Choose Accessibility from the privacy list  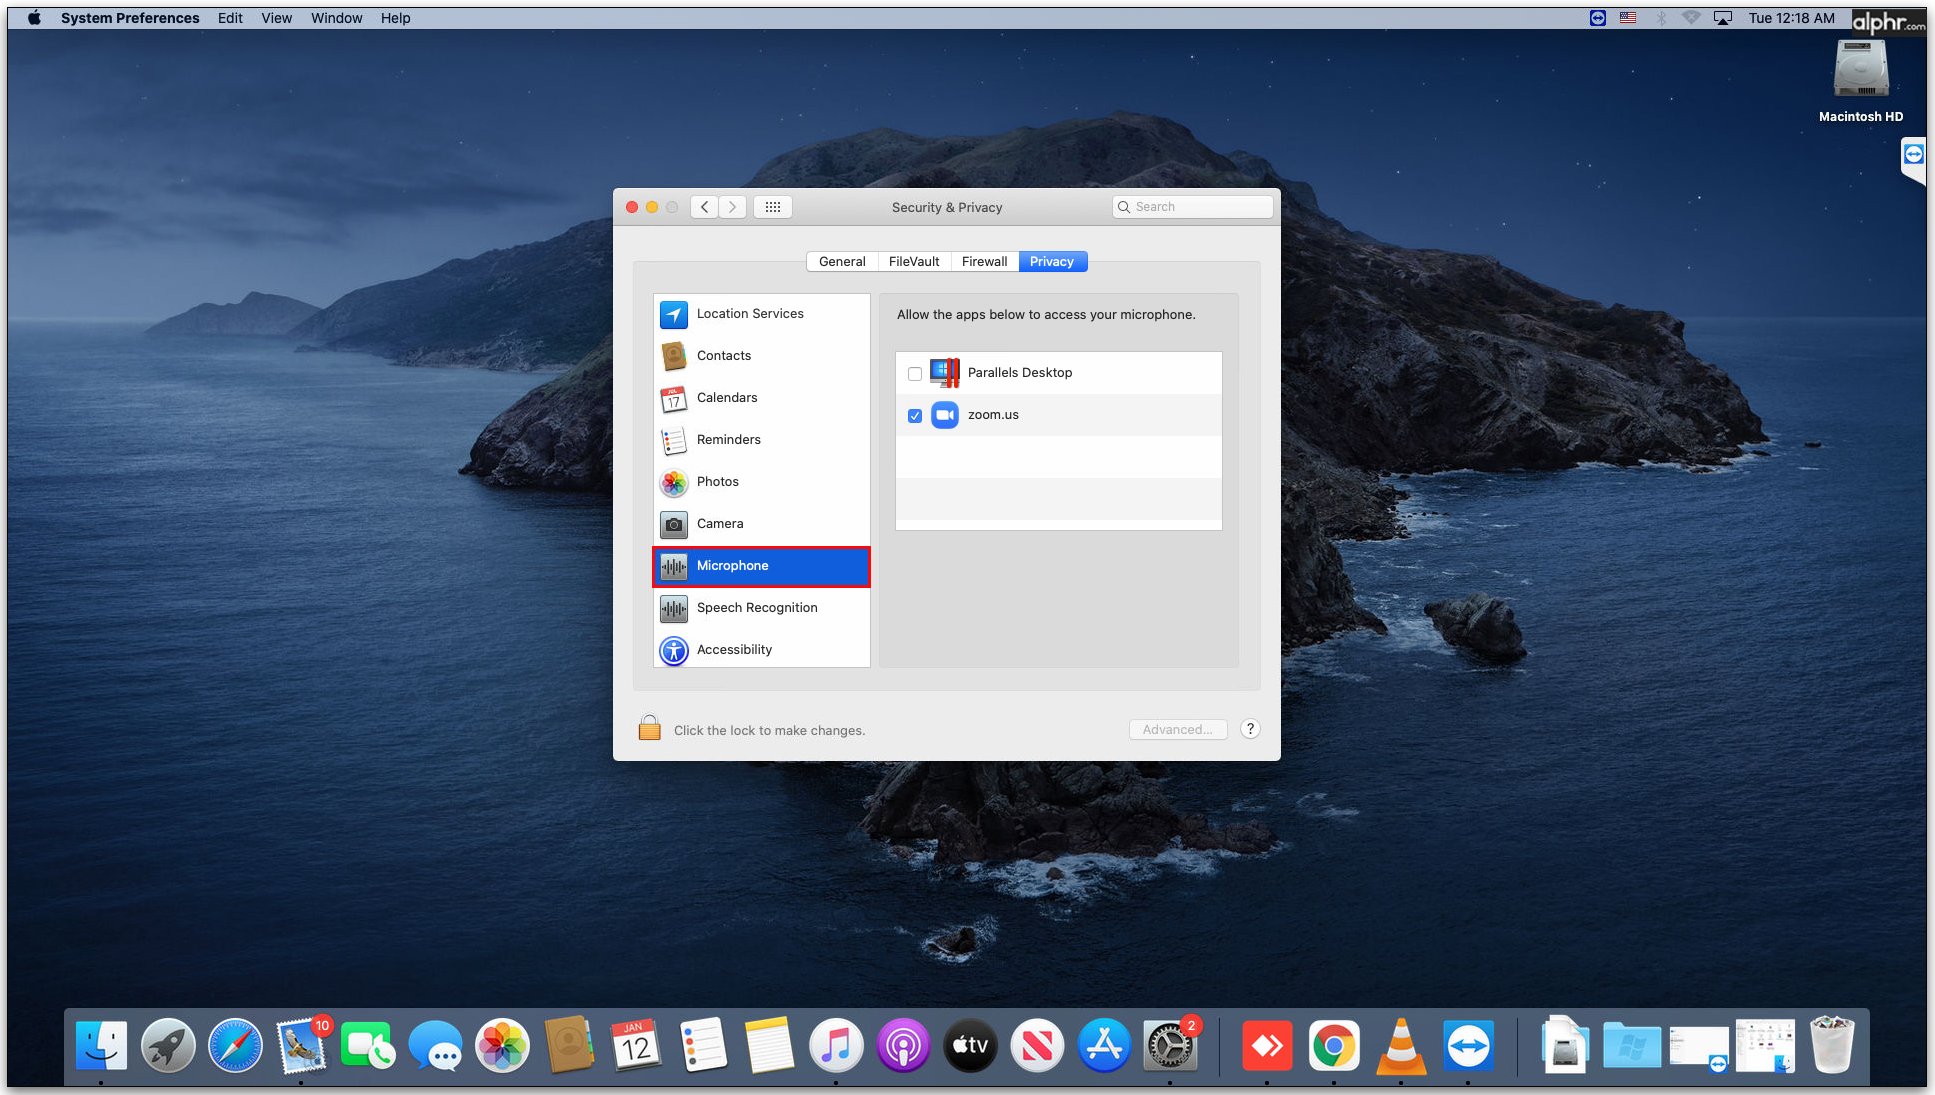(734, 650)
